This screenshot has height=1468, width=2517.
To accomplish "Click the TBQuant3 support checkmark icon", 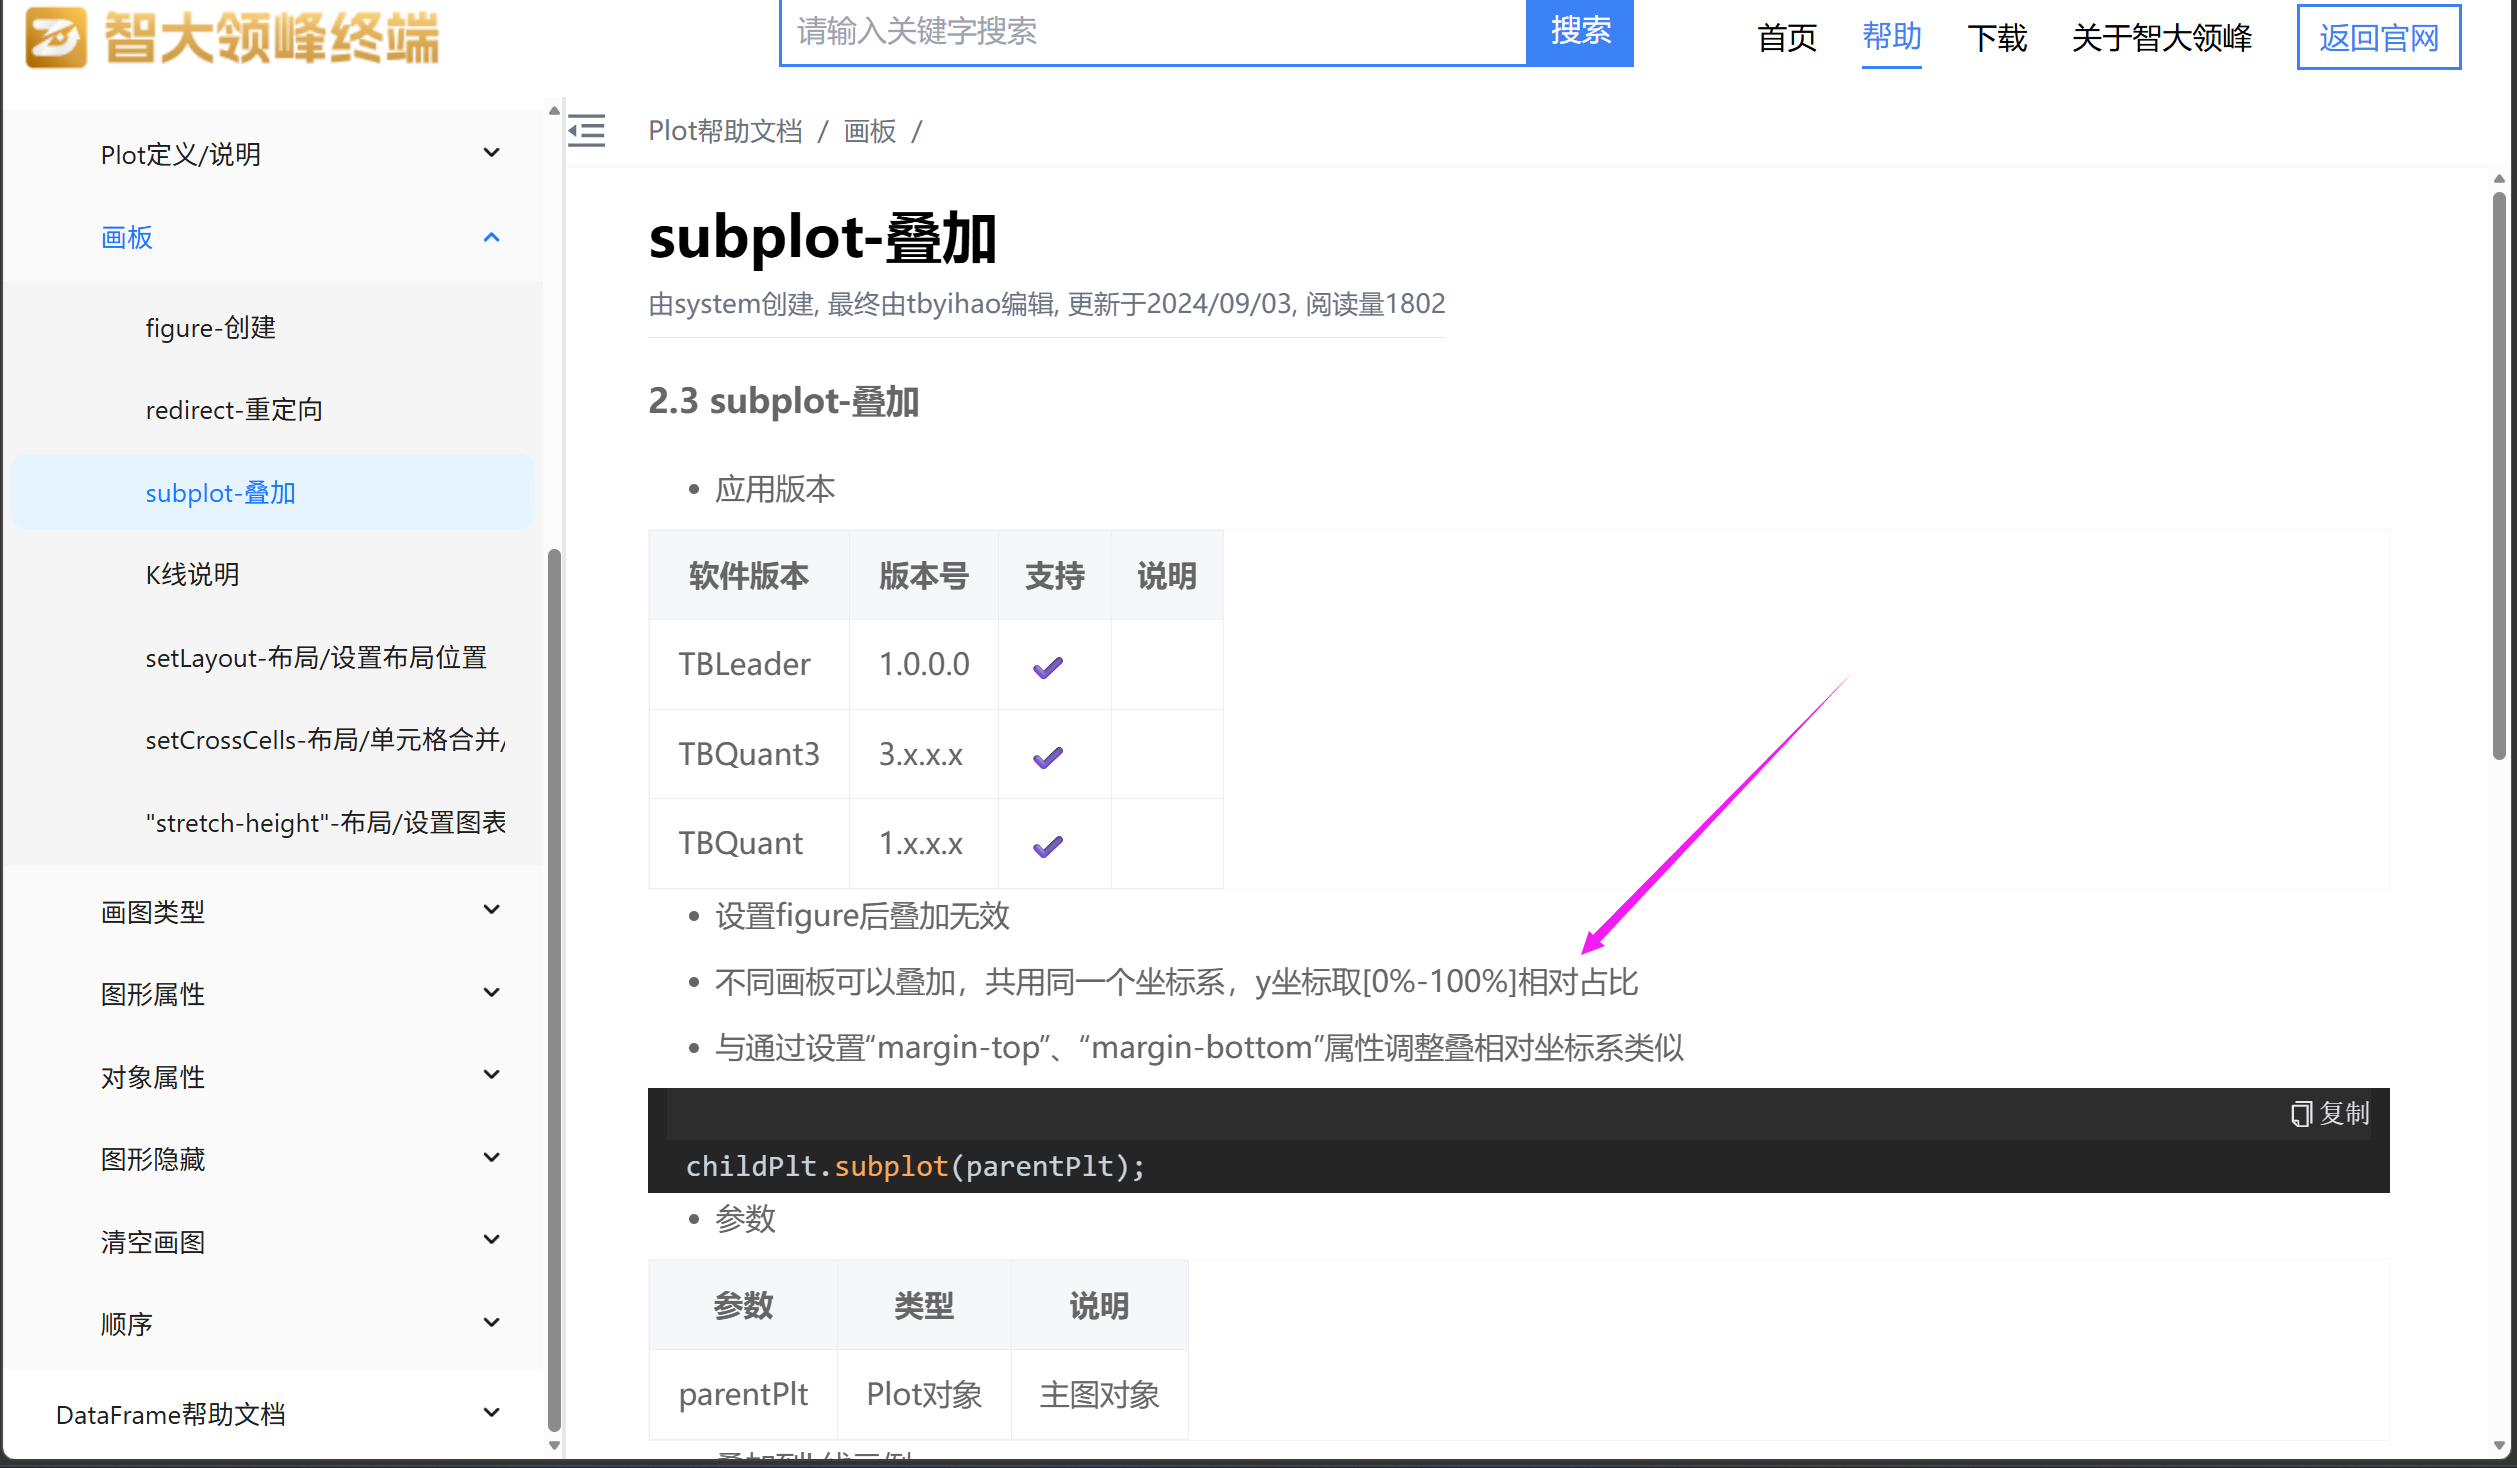I will 1047,757.
